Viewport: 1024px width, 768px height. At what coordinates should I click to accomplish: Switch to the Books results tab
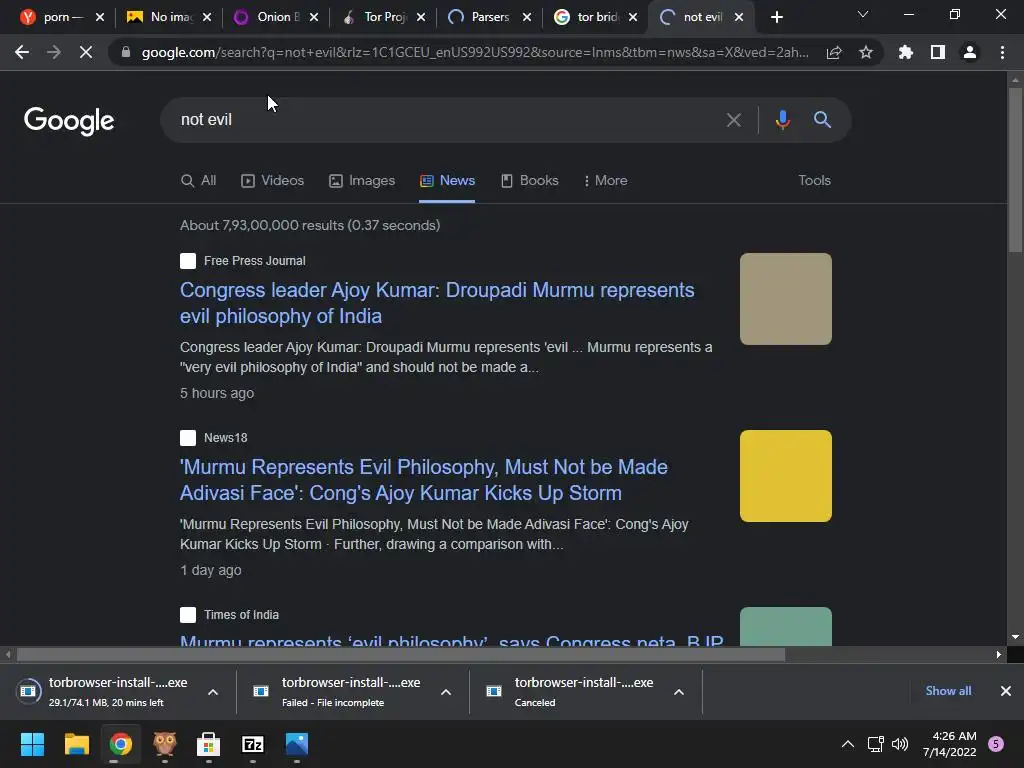(x=530, y=180)
